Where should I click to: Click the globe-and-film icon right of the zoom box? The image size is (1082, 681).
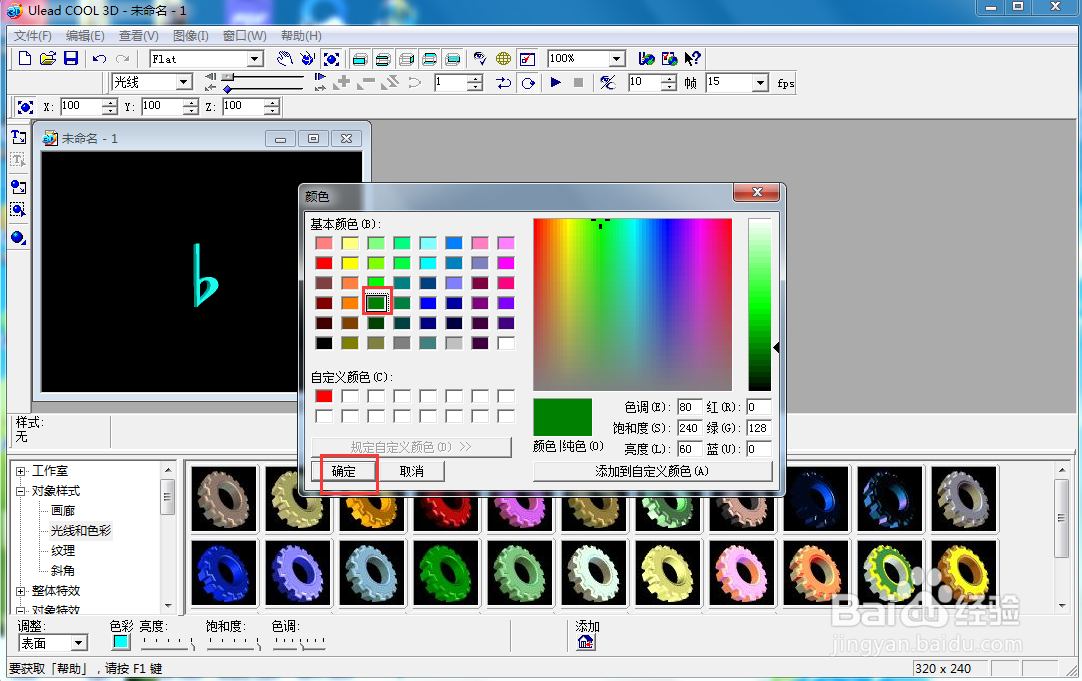tap(647, 59)
